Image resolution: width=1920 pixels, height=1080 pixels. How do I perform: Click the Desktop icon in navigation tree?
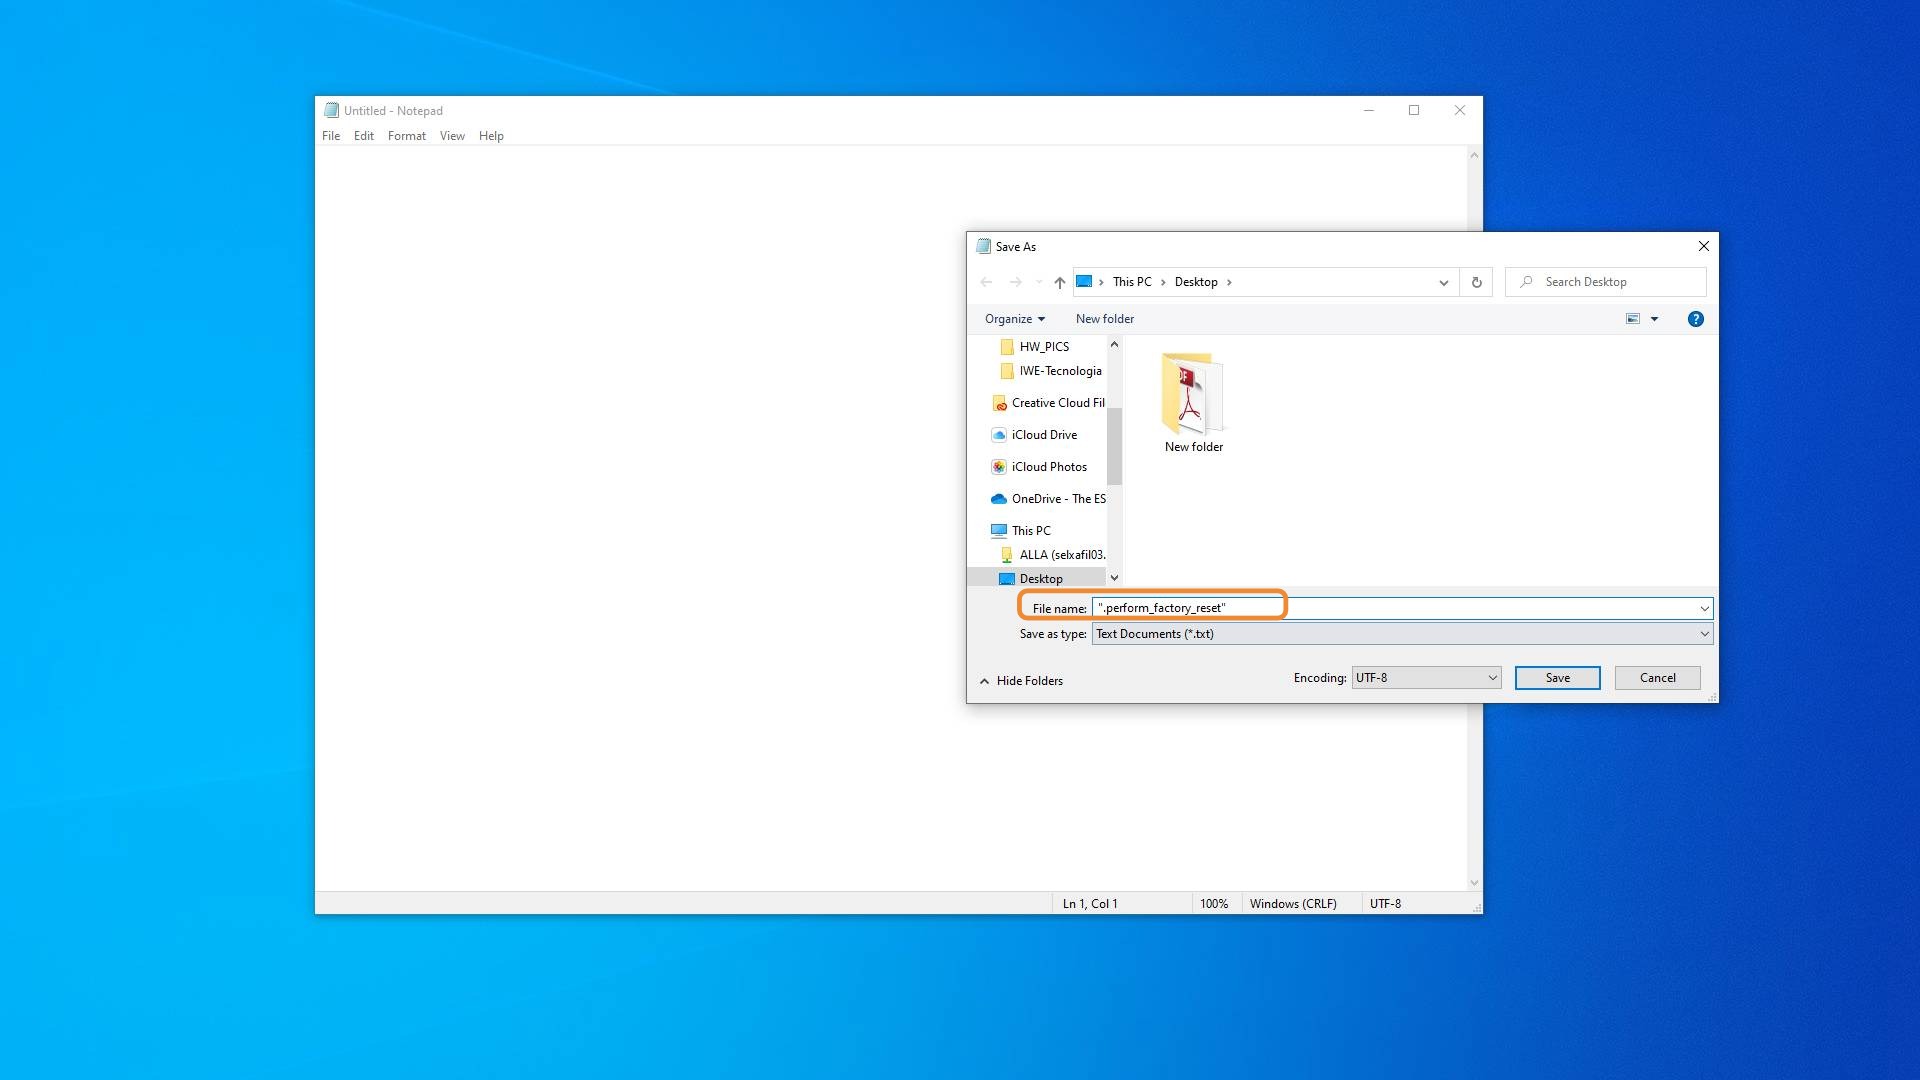tap(1007, 579)
